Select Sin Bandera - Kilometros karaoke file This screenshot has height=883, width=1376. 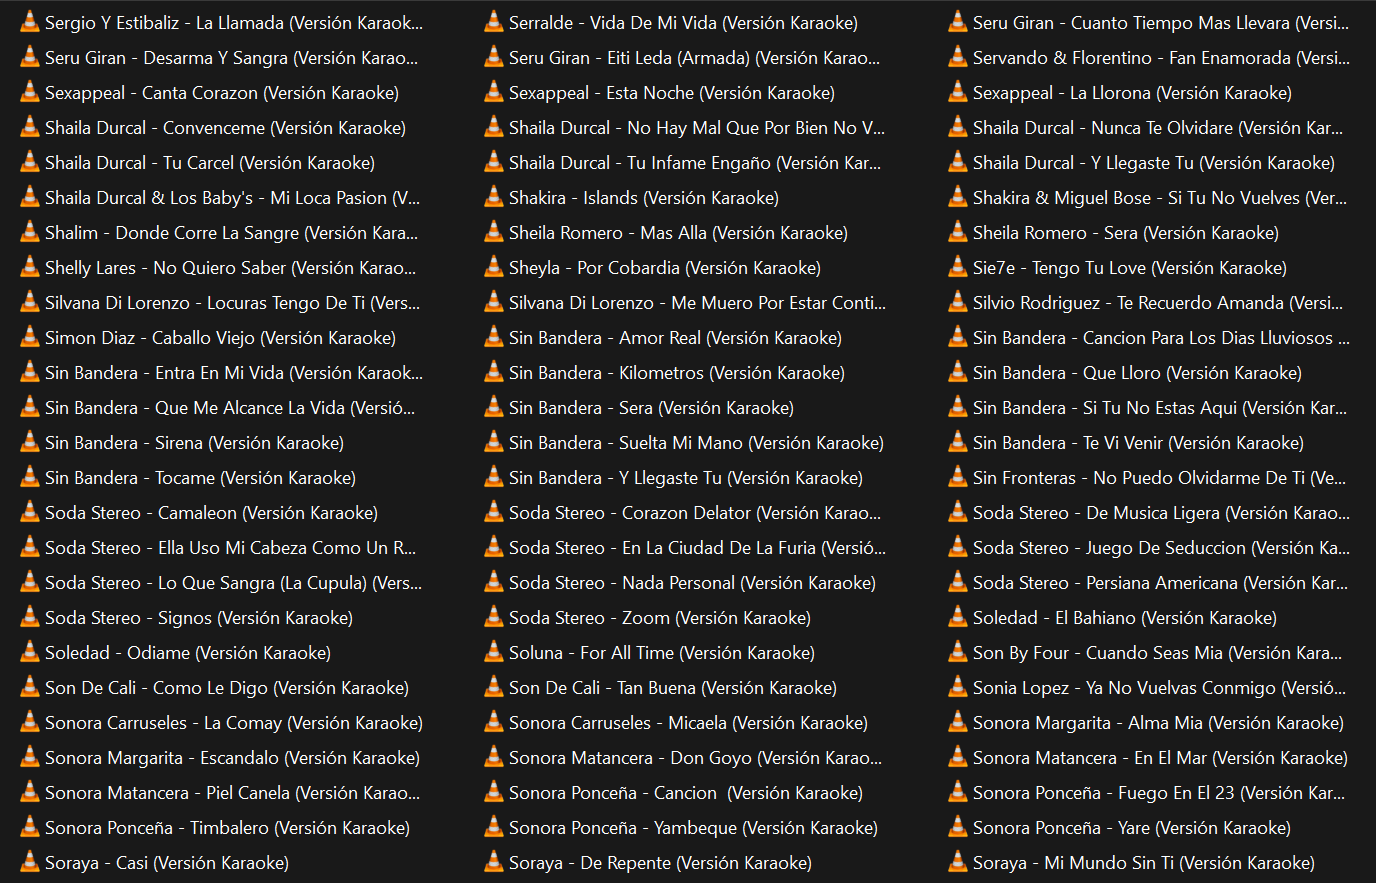(676, 373)
